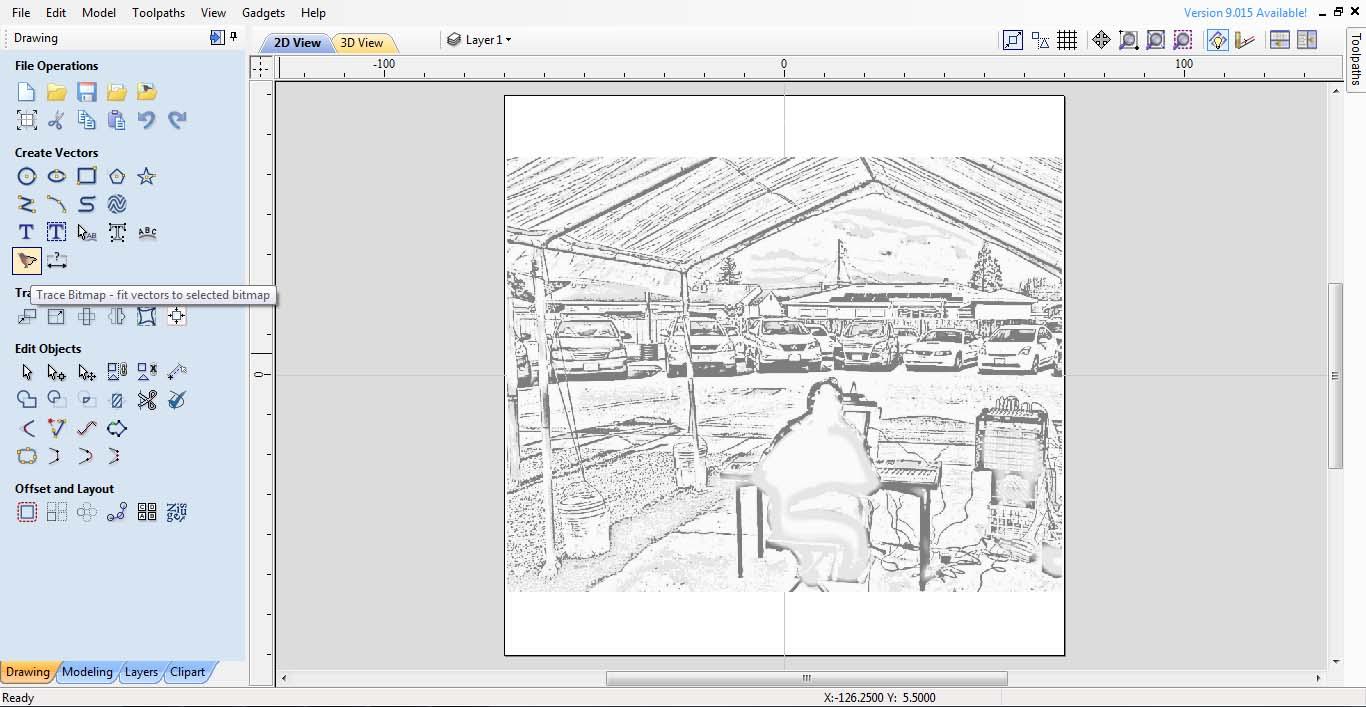
Task: Click the Version 9.015 Available link
Action: pyautogui.click(x=1245, y=13)
